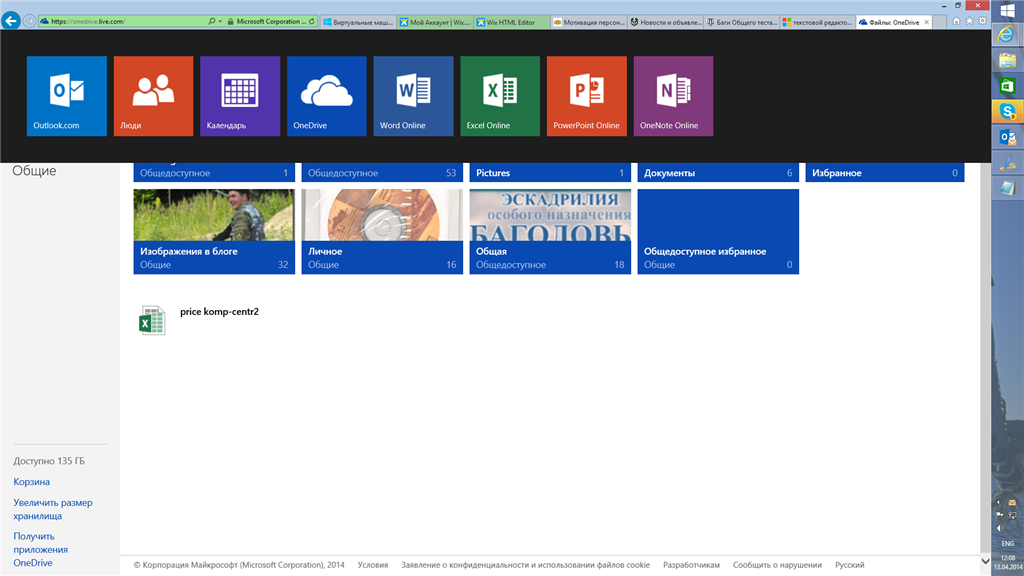Click Получить приложения OneDrive link
This screenshot has width=1024, height=576.
click(40, 549)
